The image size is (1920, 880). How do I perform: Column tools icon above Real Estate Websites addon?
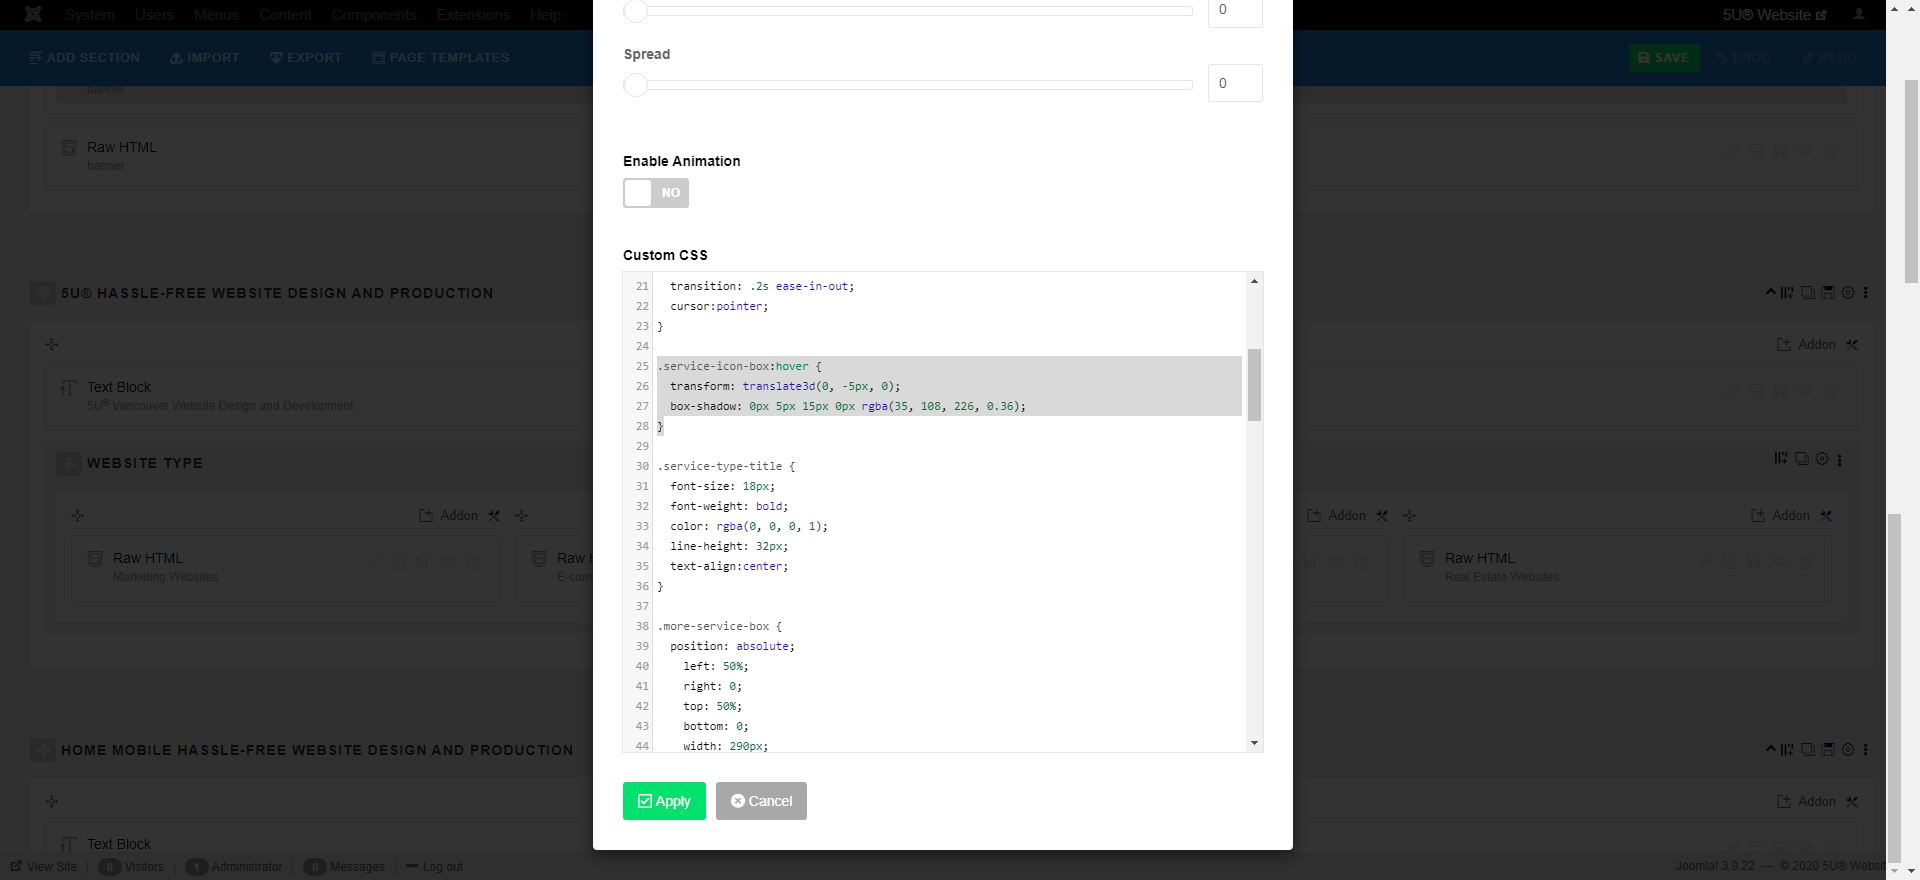[1826, 515]
